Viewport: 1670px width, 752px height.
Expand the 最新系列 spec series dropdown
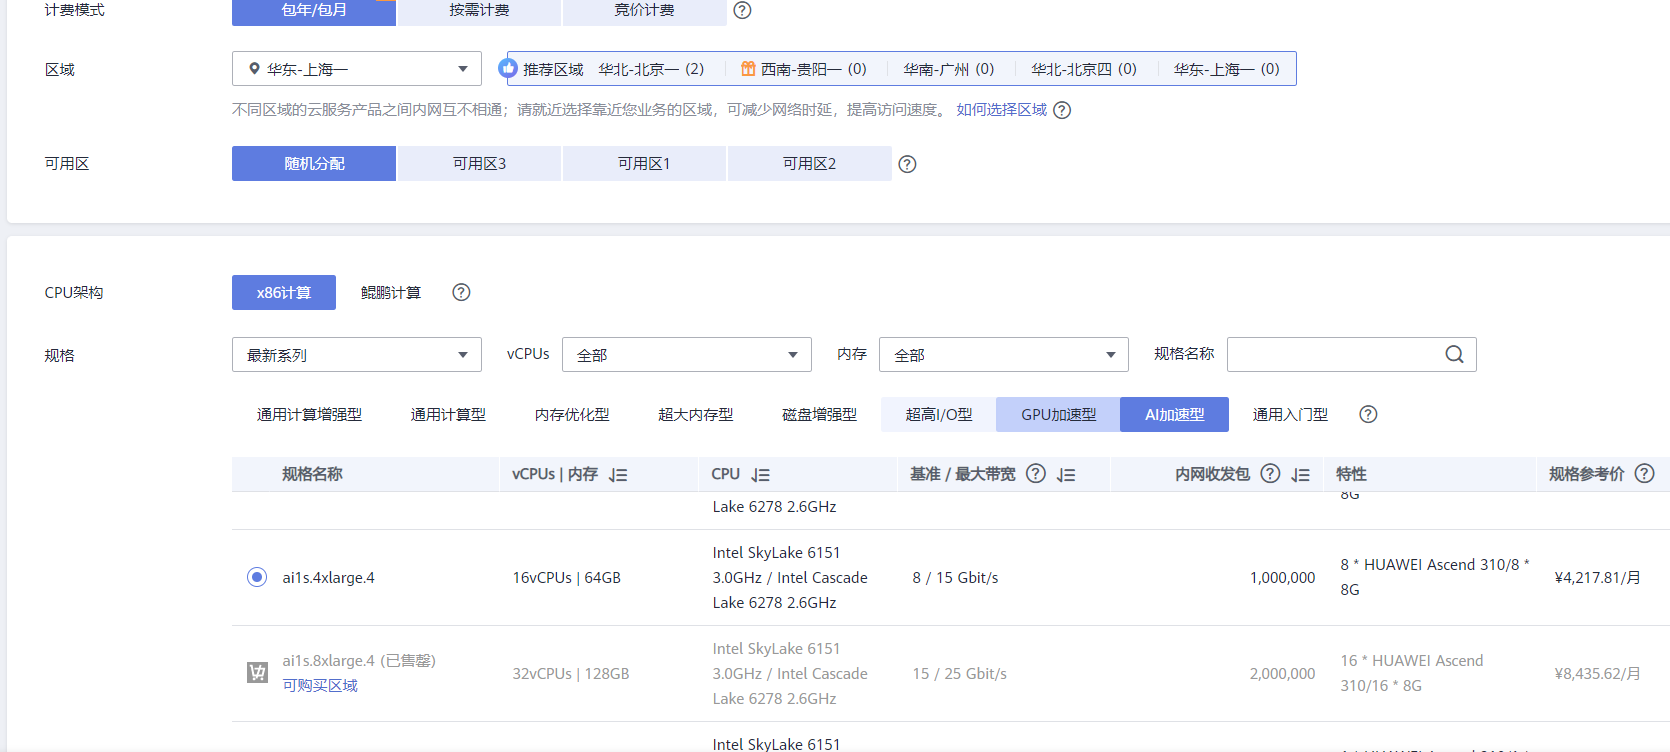point(356,355)
